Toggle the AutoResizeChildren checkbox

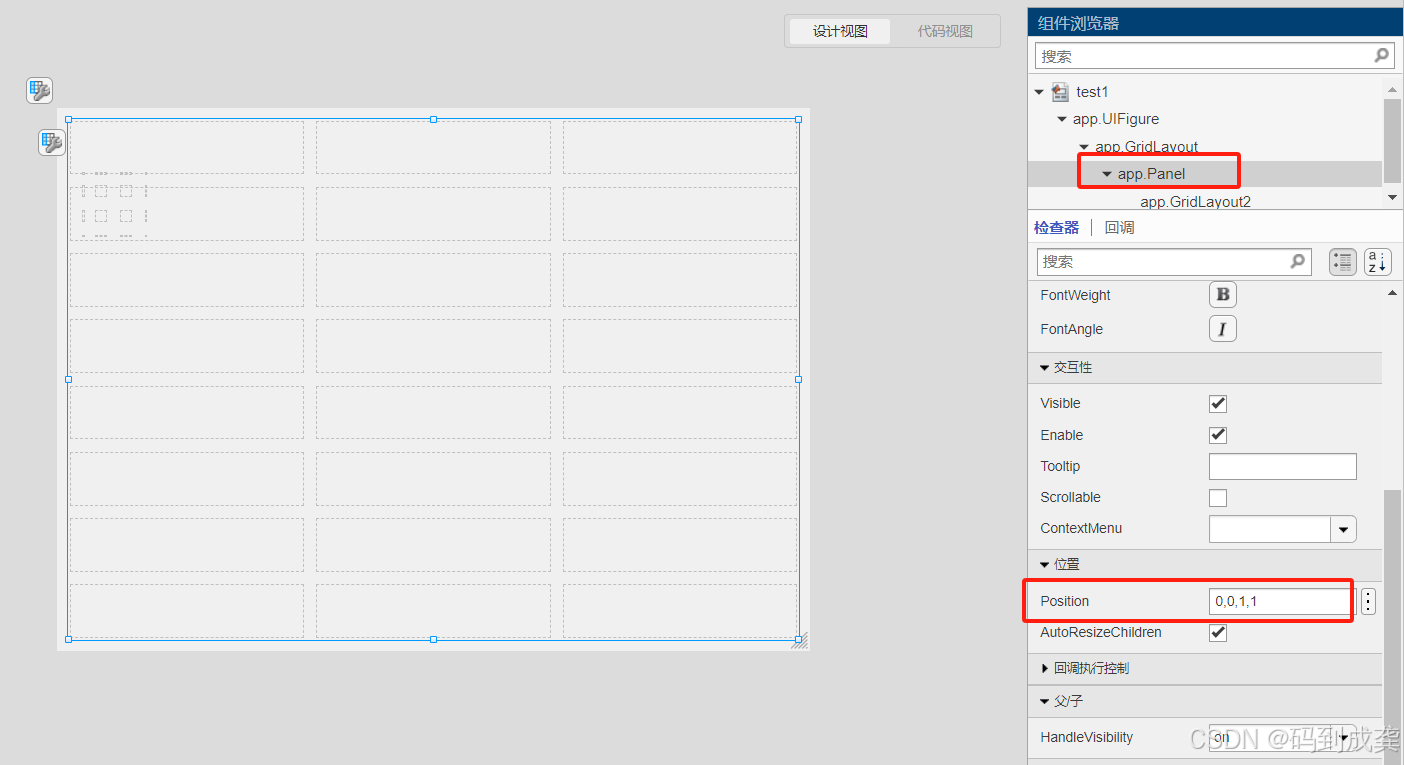tap(1218, 633)
